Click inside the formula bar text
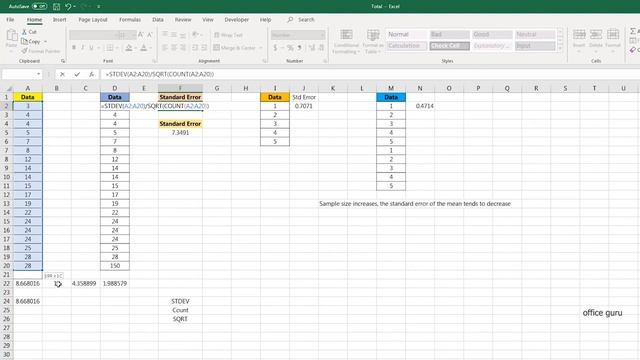Screen dimensions: 640x360 (x=159, y=74)
